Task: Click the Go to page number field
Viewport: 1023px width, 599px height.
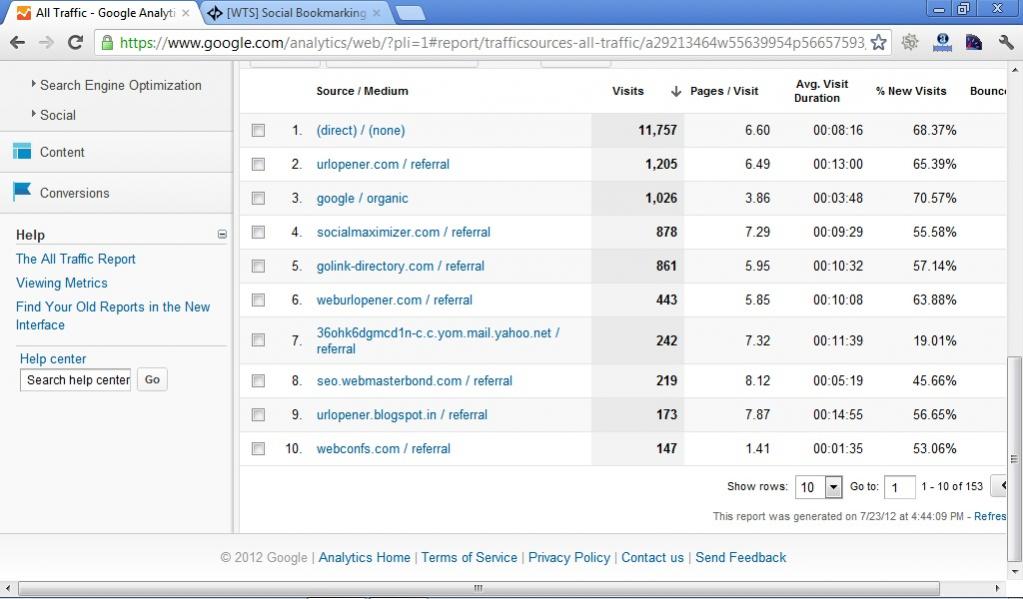Action: [899, 487]
